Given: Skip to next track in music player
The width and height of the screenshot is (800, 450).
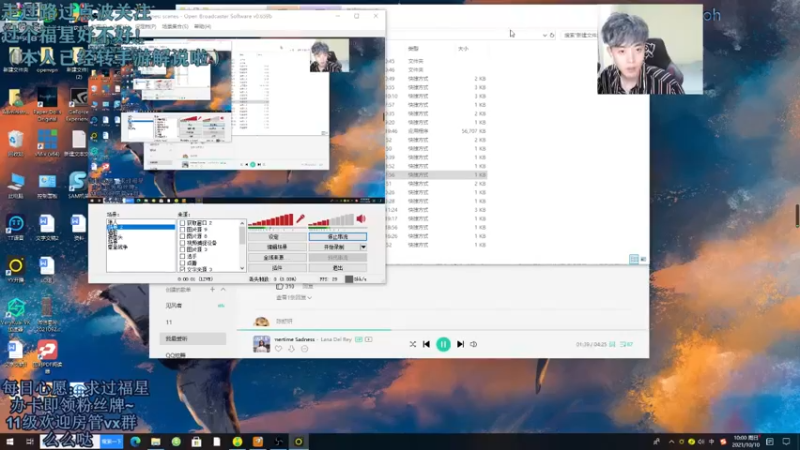Looking at the screenshot, I should 460,344.
